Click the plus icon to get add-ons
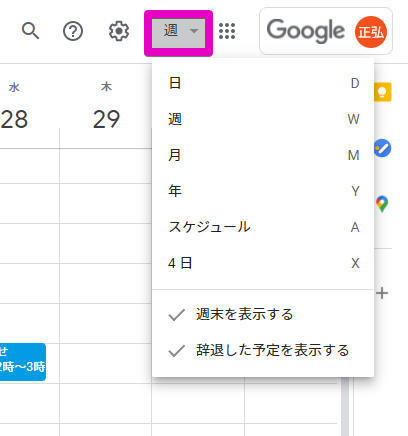Screen dimensions: 408x436 click(382, 293)
